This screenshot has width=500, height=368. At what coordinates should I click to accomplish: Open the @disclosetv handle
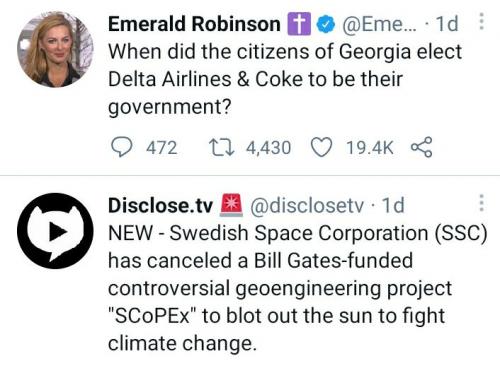click(307, 205)
